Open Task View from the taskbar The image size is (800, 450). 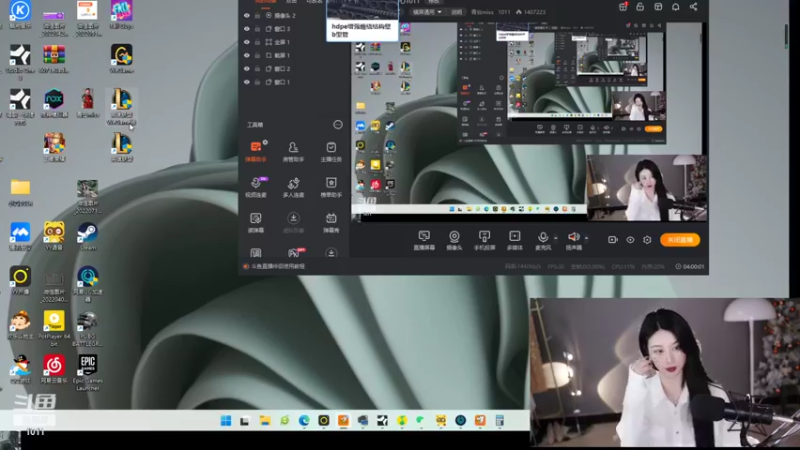pyautogui.click(x=245, y=420)
